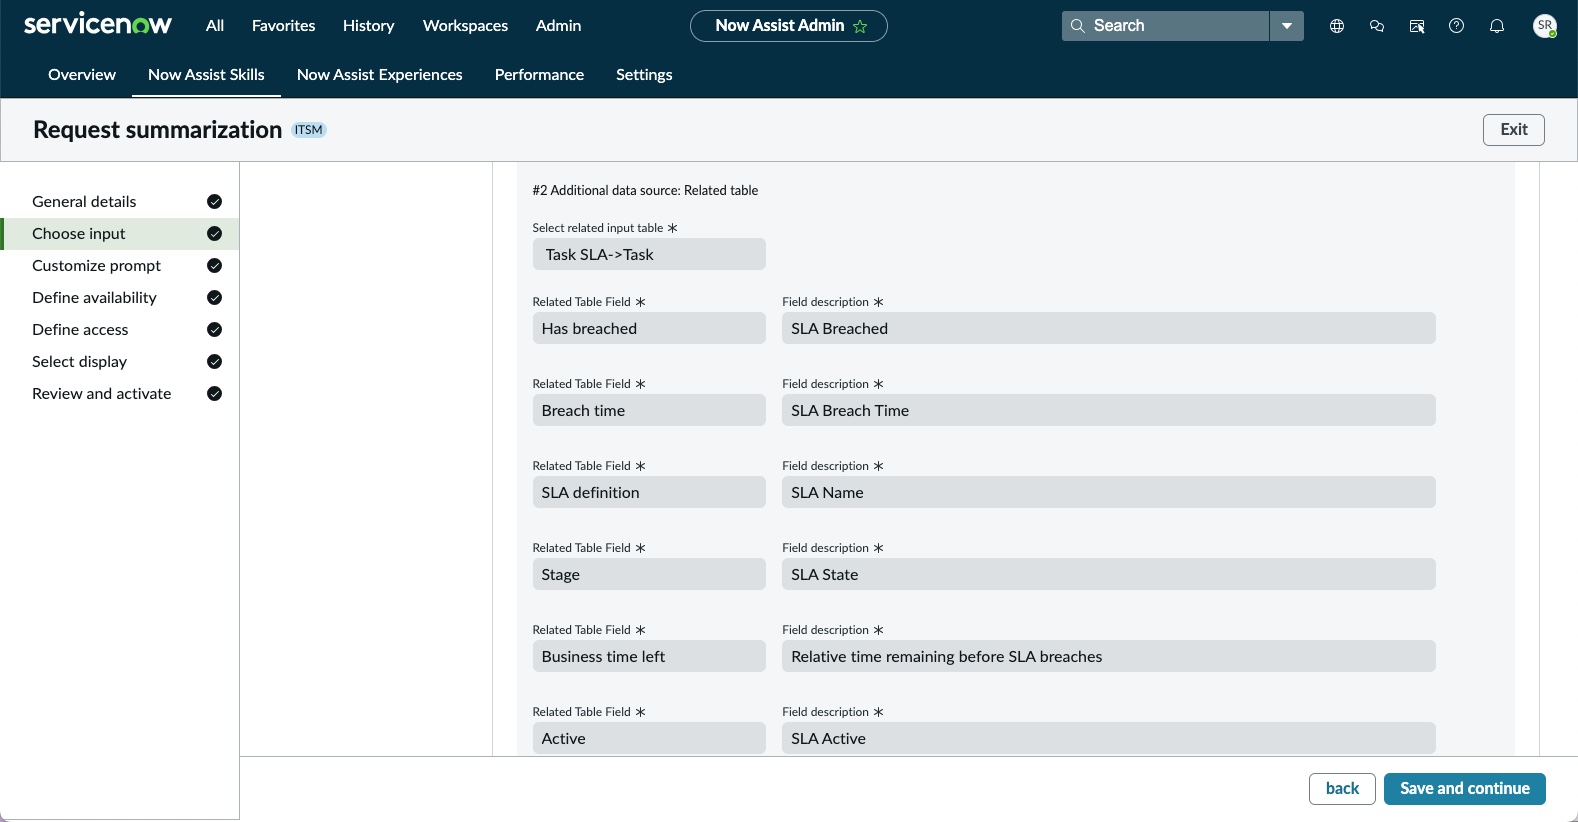Click the Save and continue button
1578x822 pixels.
click(1465, 789)
